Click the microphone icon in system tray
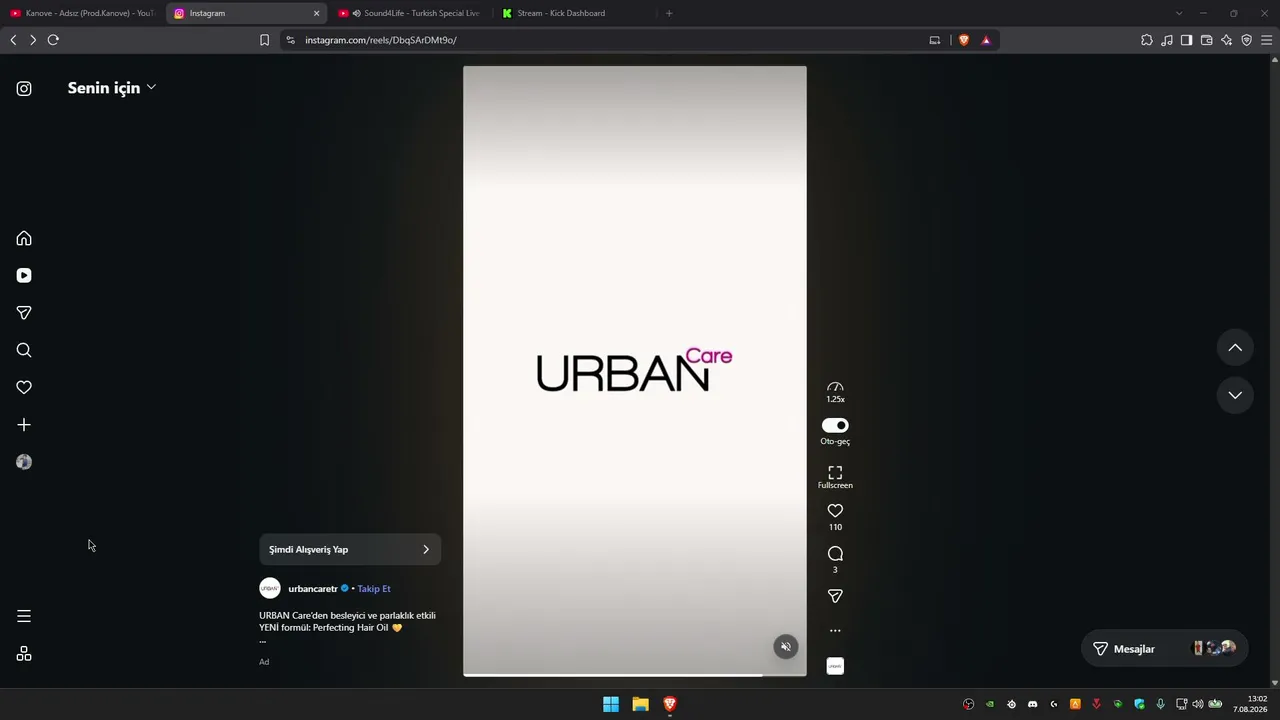1280x720 pixels. [1160, 704]
